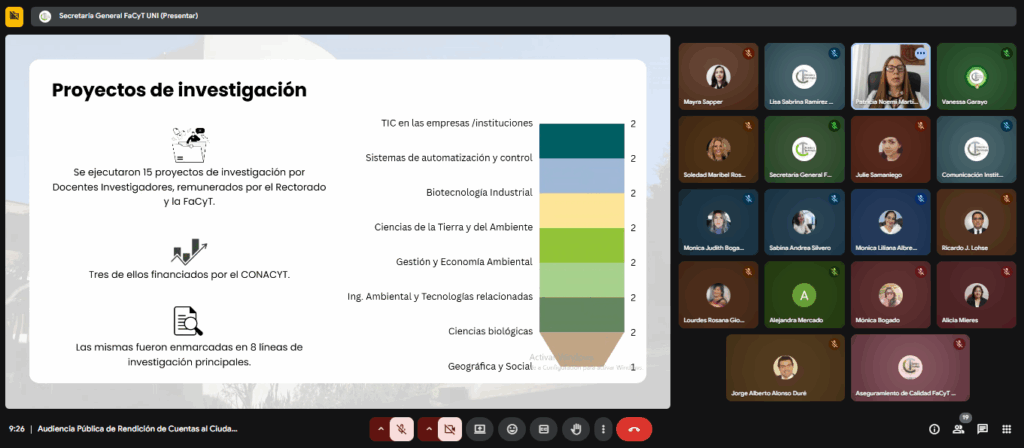This screenshot has height=448, width=1024.
Task: Unmute the microphone
Action: click(x=401, y=429)
